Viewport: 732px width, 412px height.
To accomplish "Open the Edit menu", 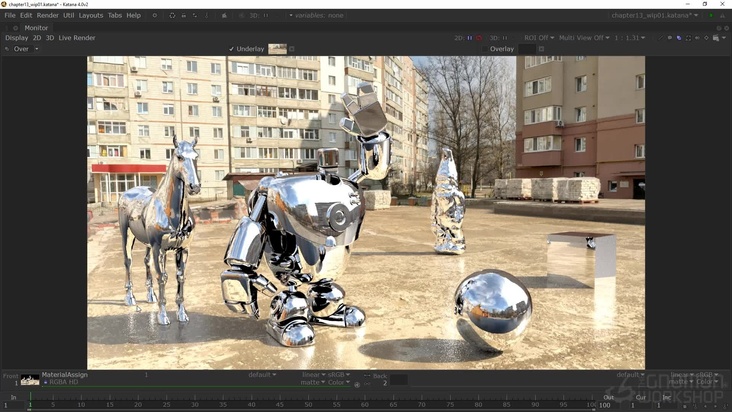I will [x=26, y=15].
